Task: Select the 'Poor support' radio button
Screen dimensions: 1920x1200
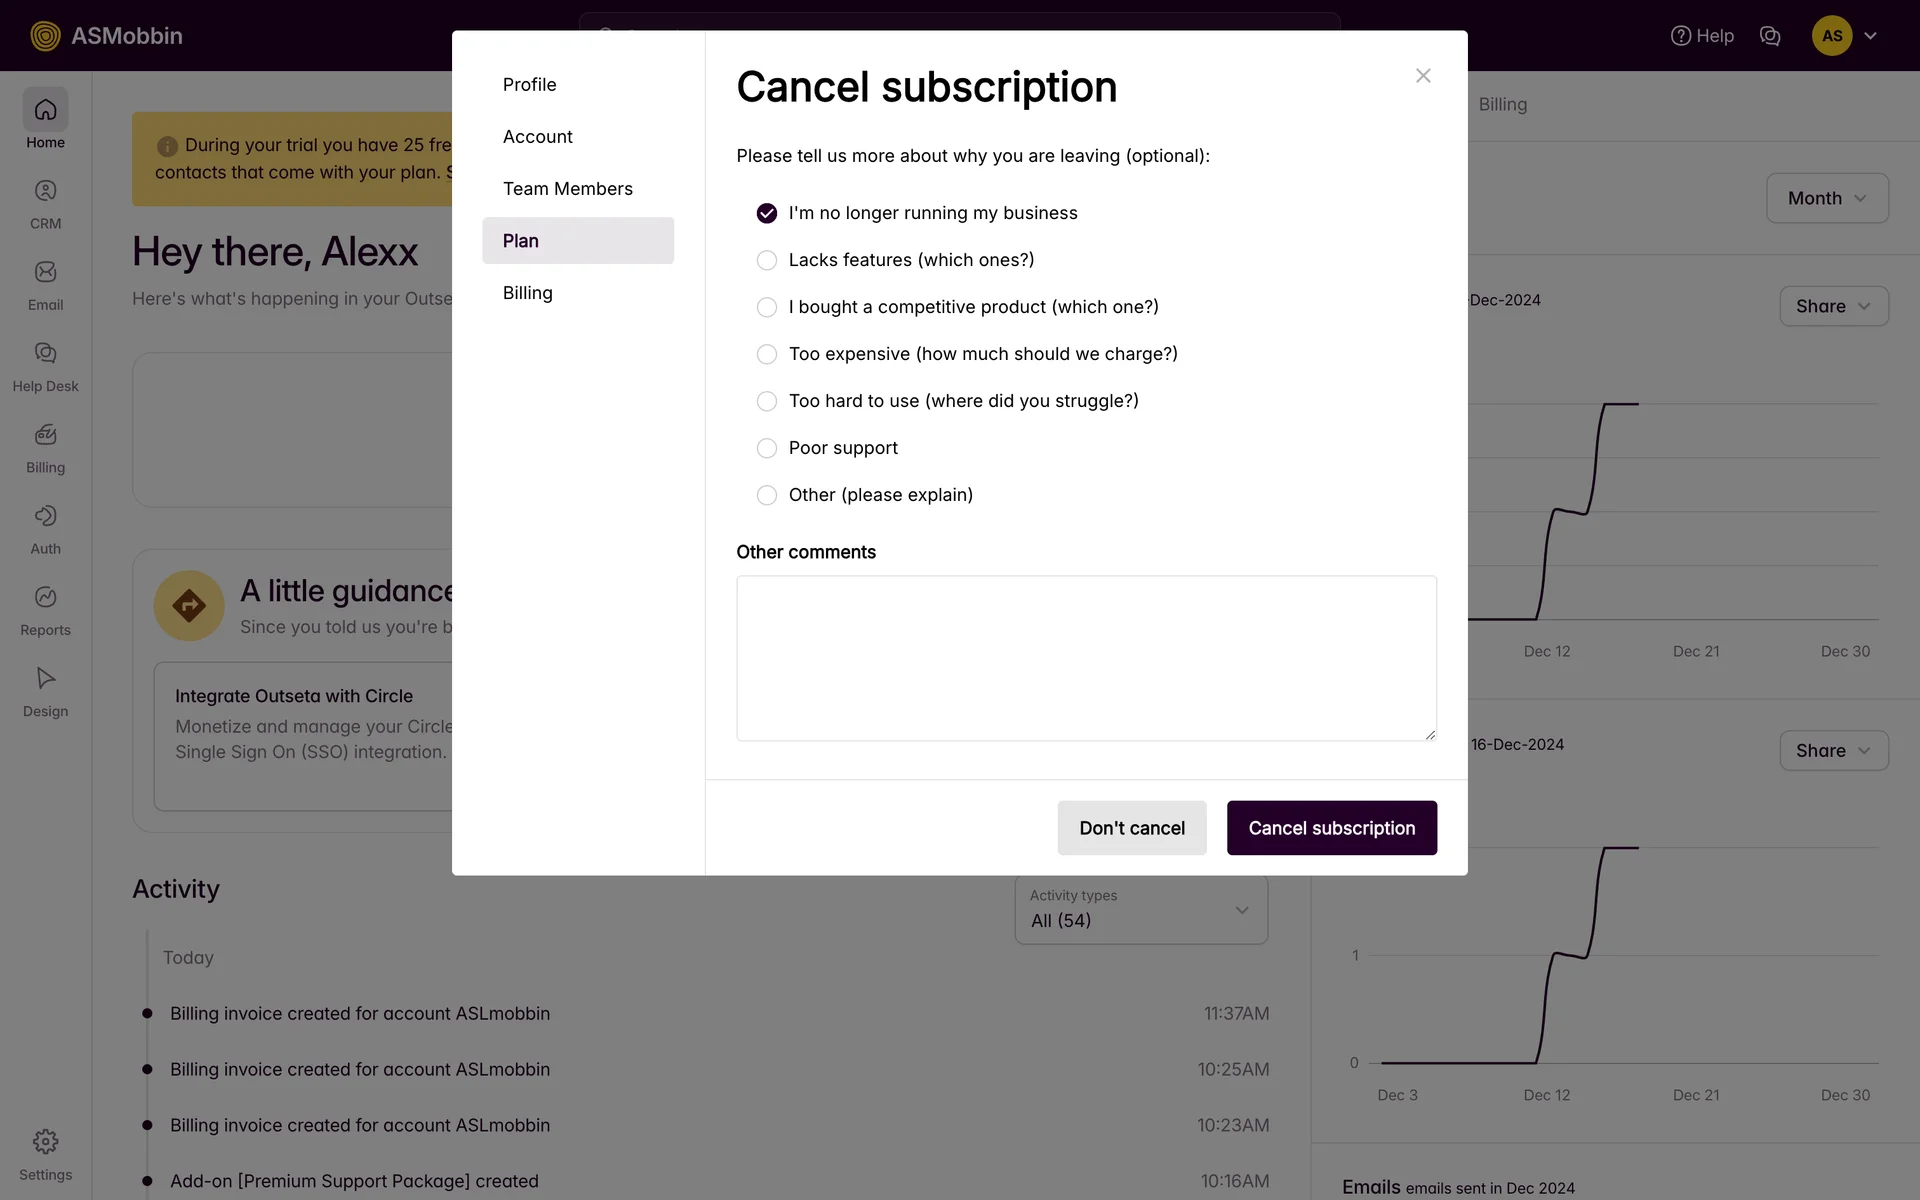Action: (767, 449)
